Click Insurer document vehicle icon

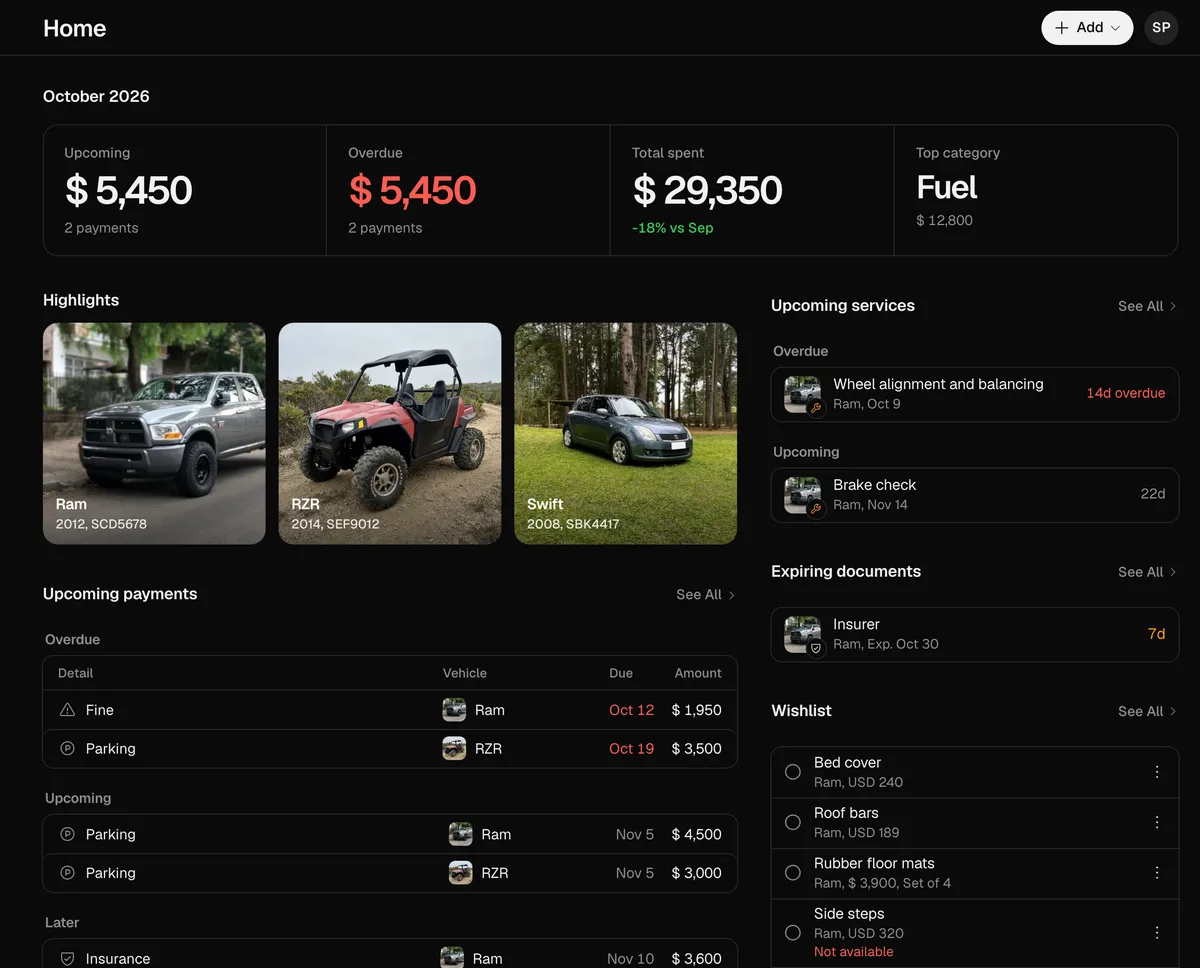coord(803,634)
